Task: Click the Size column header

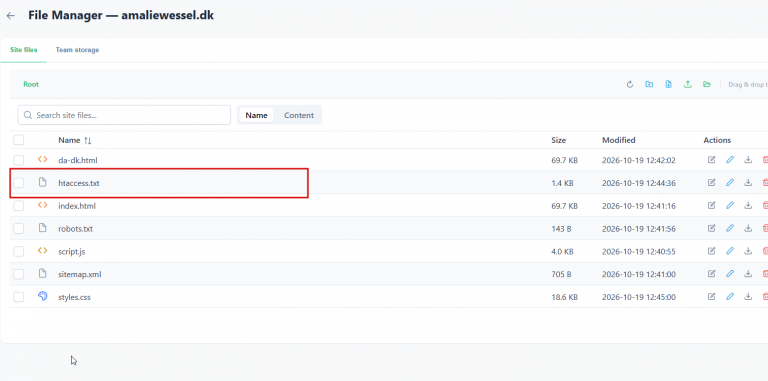Action: (x=558, y=140)
